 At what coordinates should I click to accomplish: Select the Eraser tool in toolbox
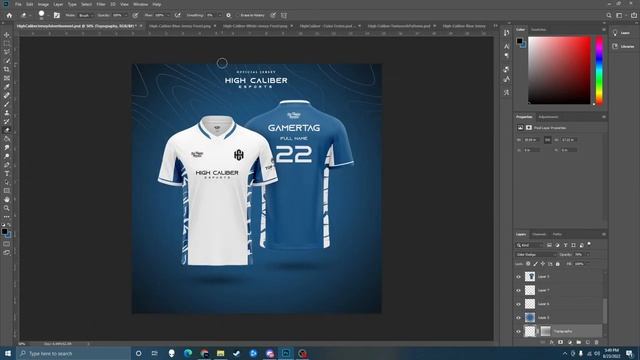(x=7, y=130)
